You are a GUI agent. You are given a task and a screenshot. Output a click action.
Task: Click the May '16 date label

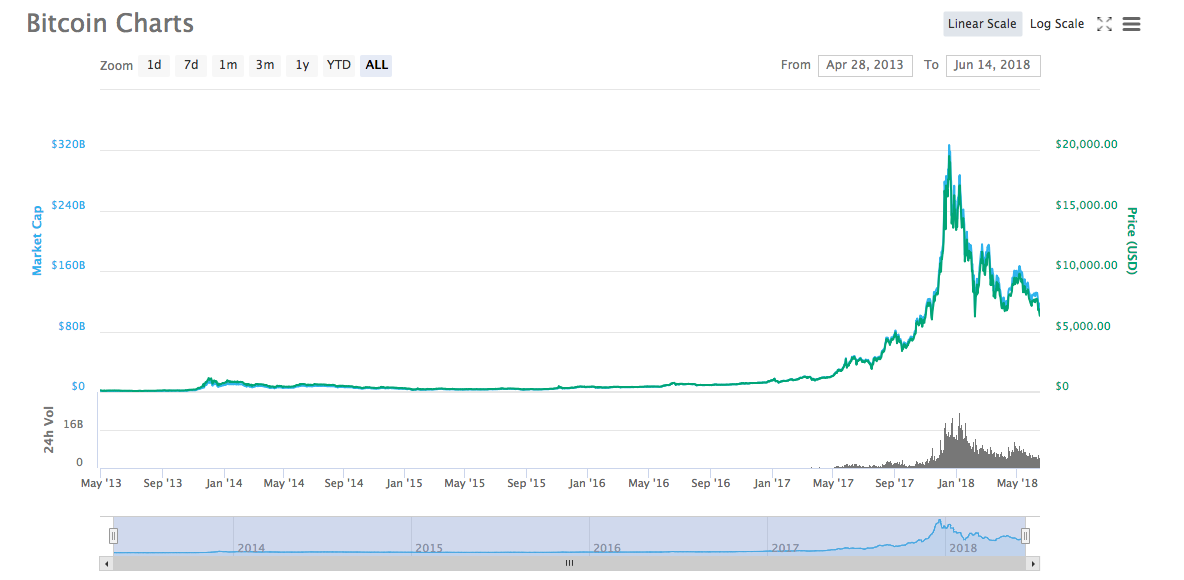(x=649, y=482)
